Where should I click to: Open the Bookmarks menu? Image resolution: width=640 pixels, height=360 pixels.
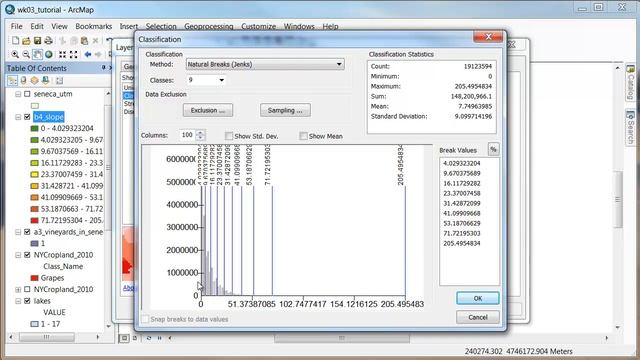pyautogui.click(x=93, y=27)
